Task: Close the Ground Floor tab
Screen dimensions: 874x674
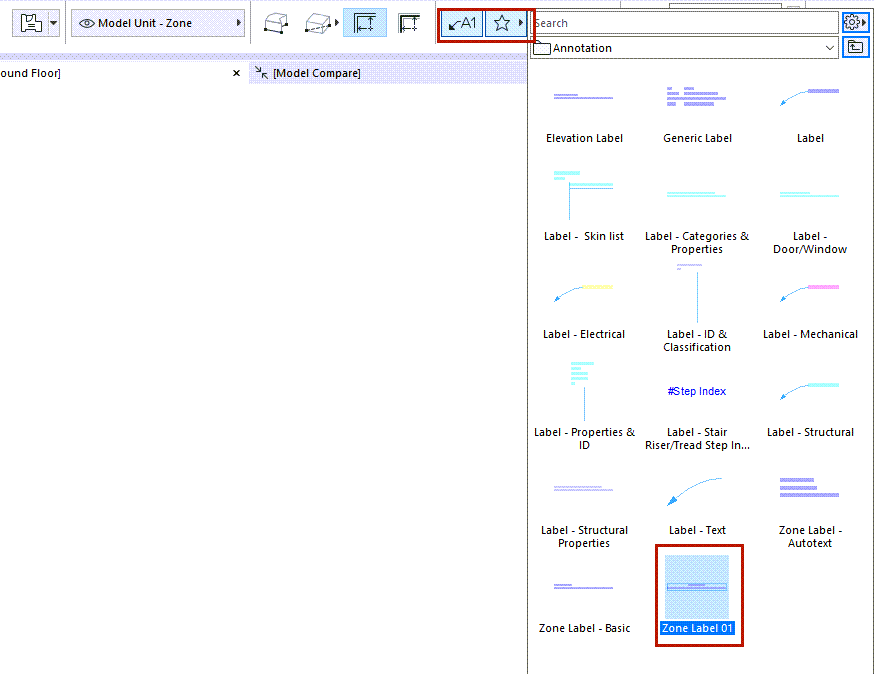Action: [x=236, y=73]
